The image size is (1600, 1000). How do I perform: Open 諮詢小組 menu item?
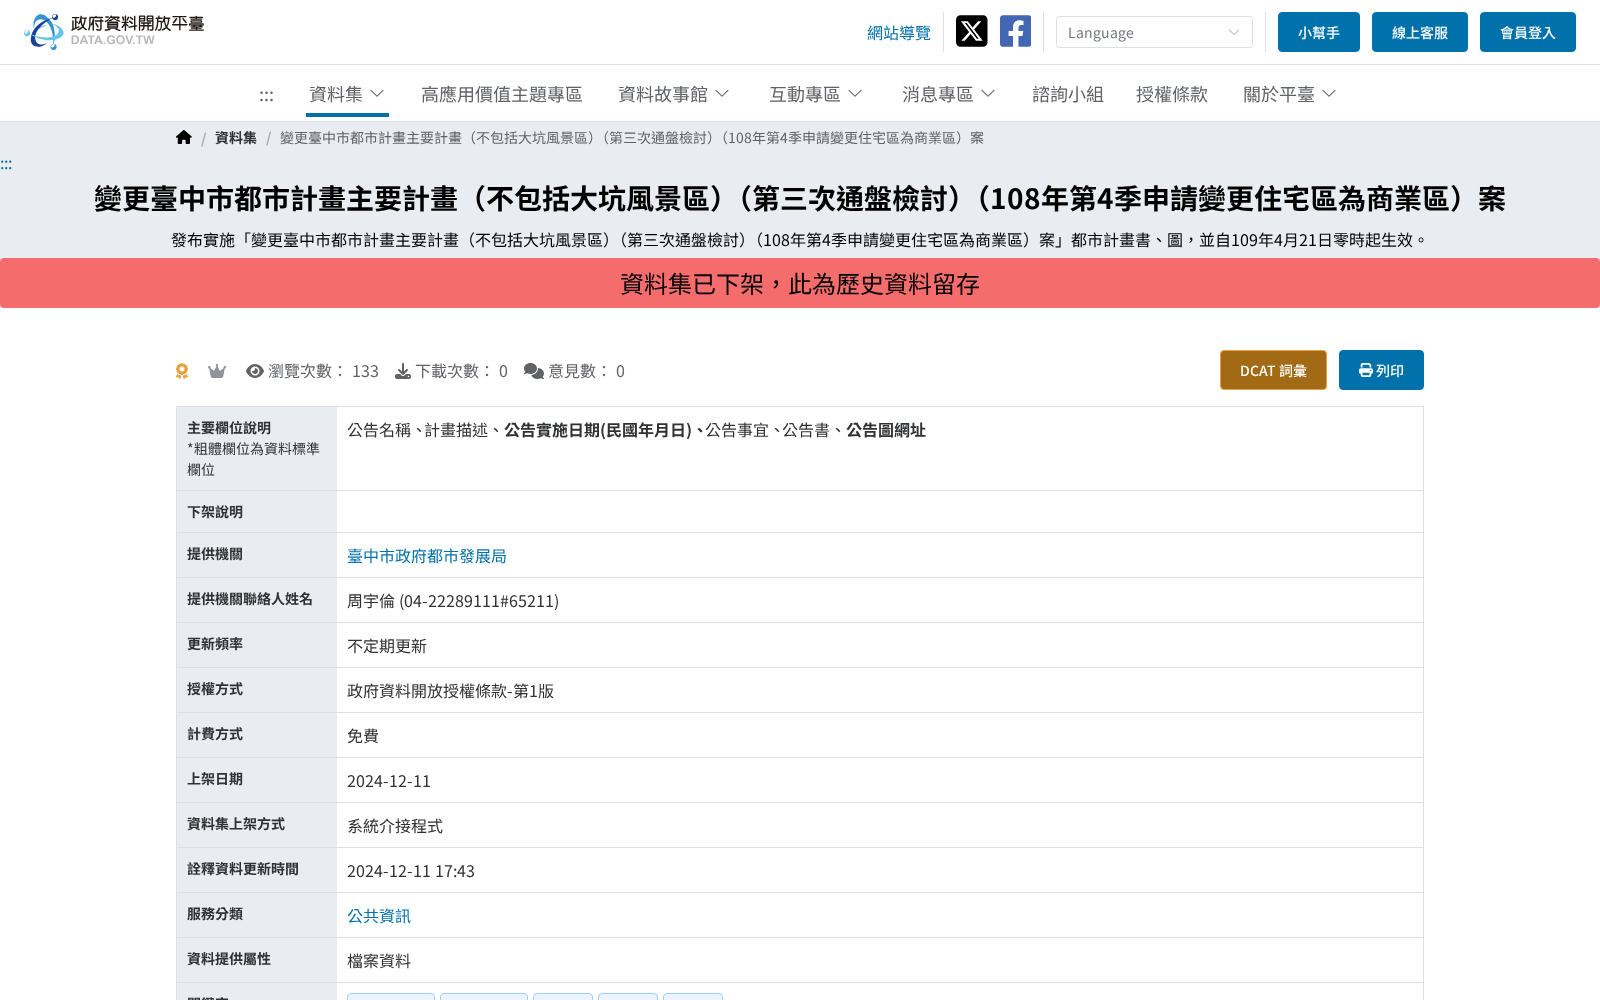click(1068, 94)
